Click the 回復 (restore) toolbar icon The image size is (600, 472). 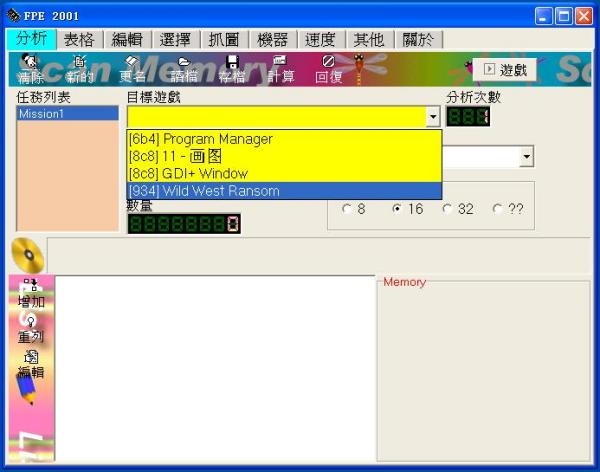pos(329,69)
